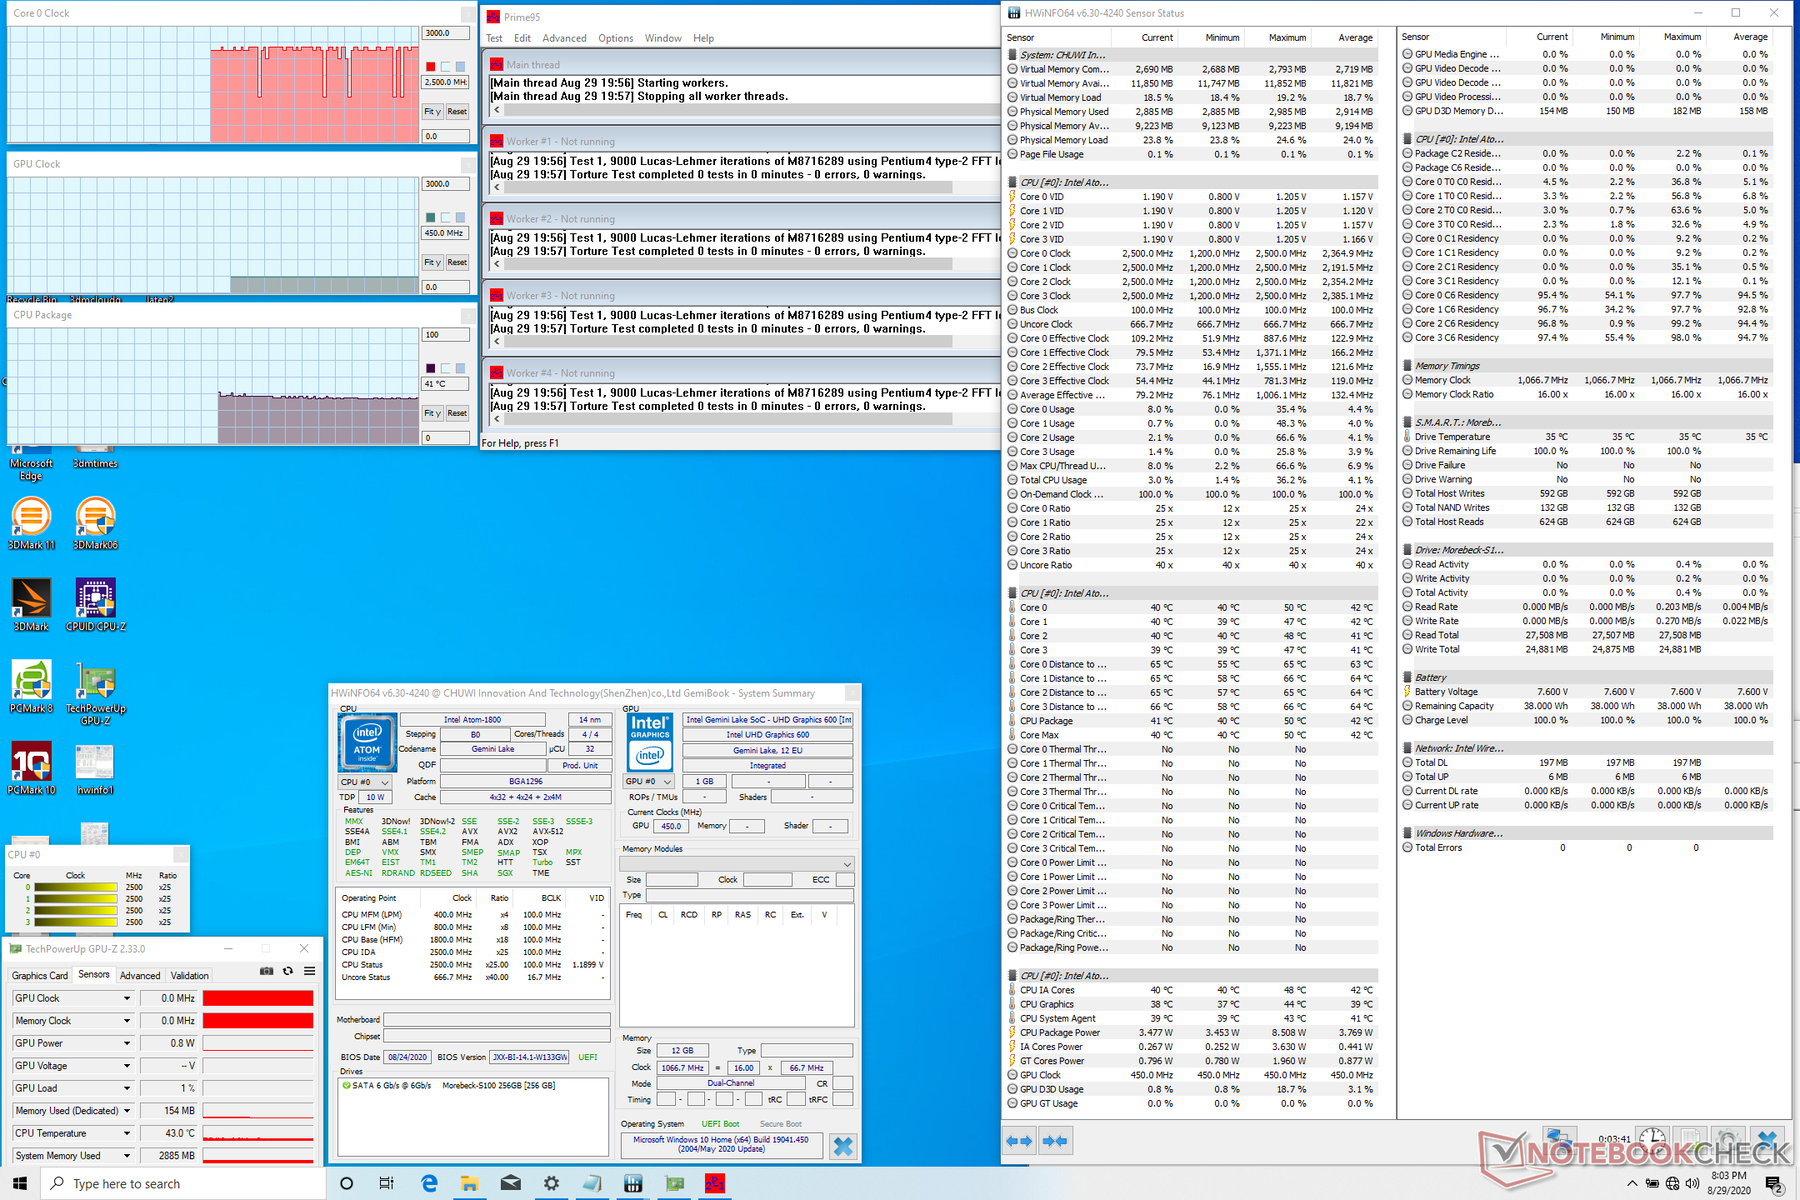
Task: Click Reset on the Core 0 Clock graph
Action: (457, 111)
